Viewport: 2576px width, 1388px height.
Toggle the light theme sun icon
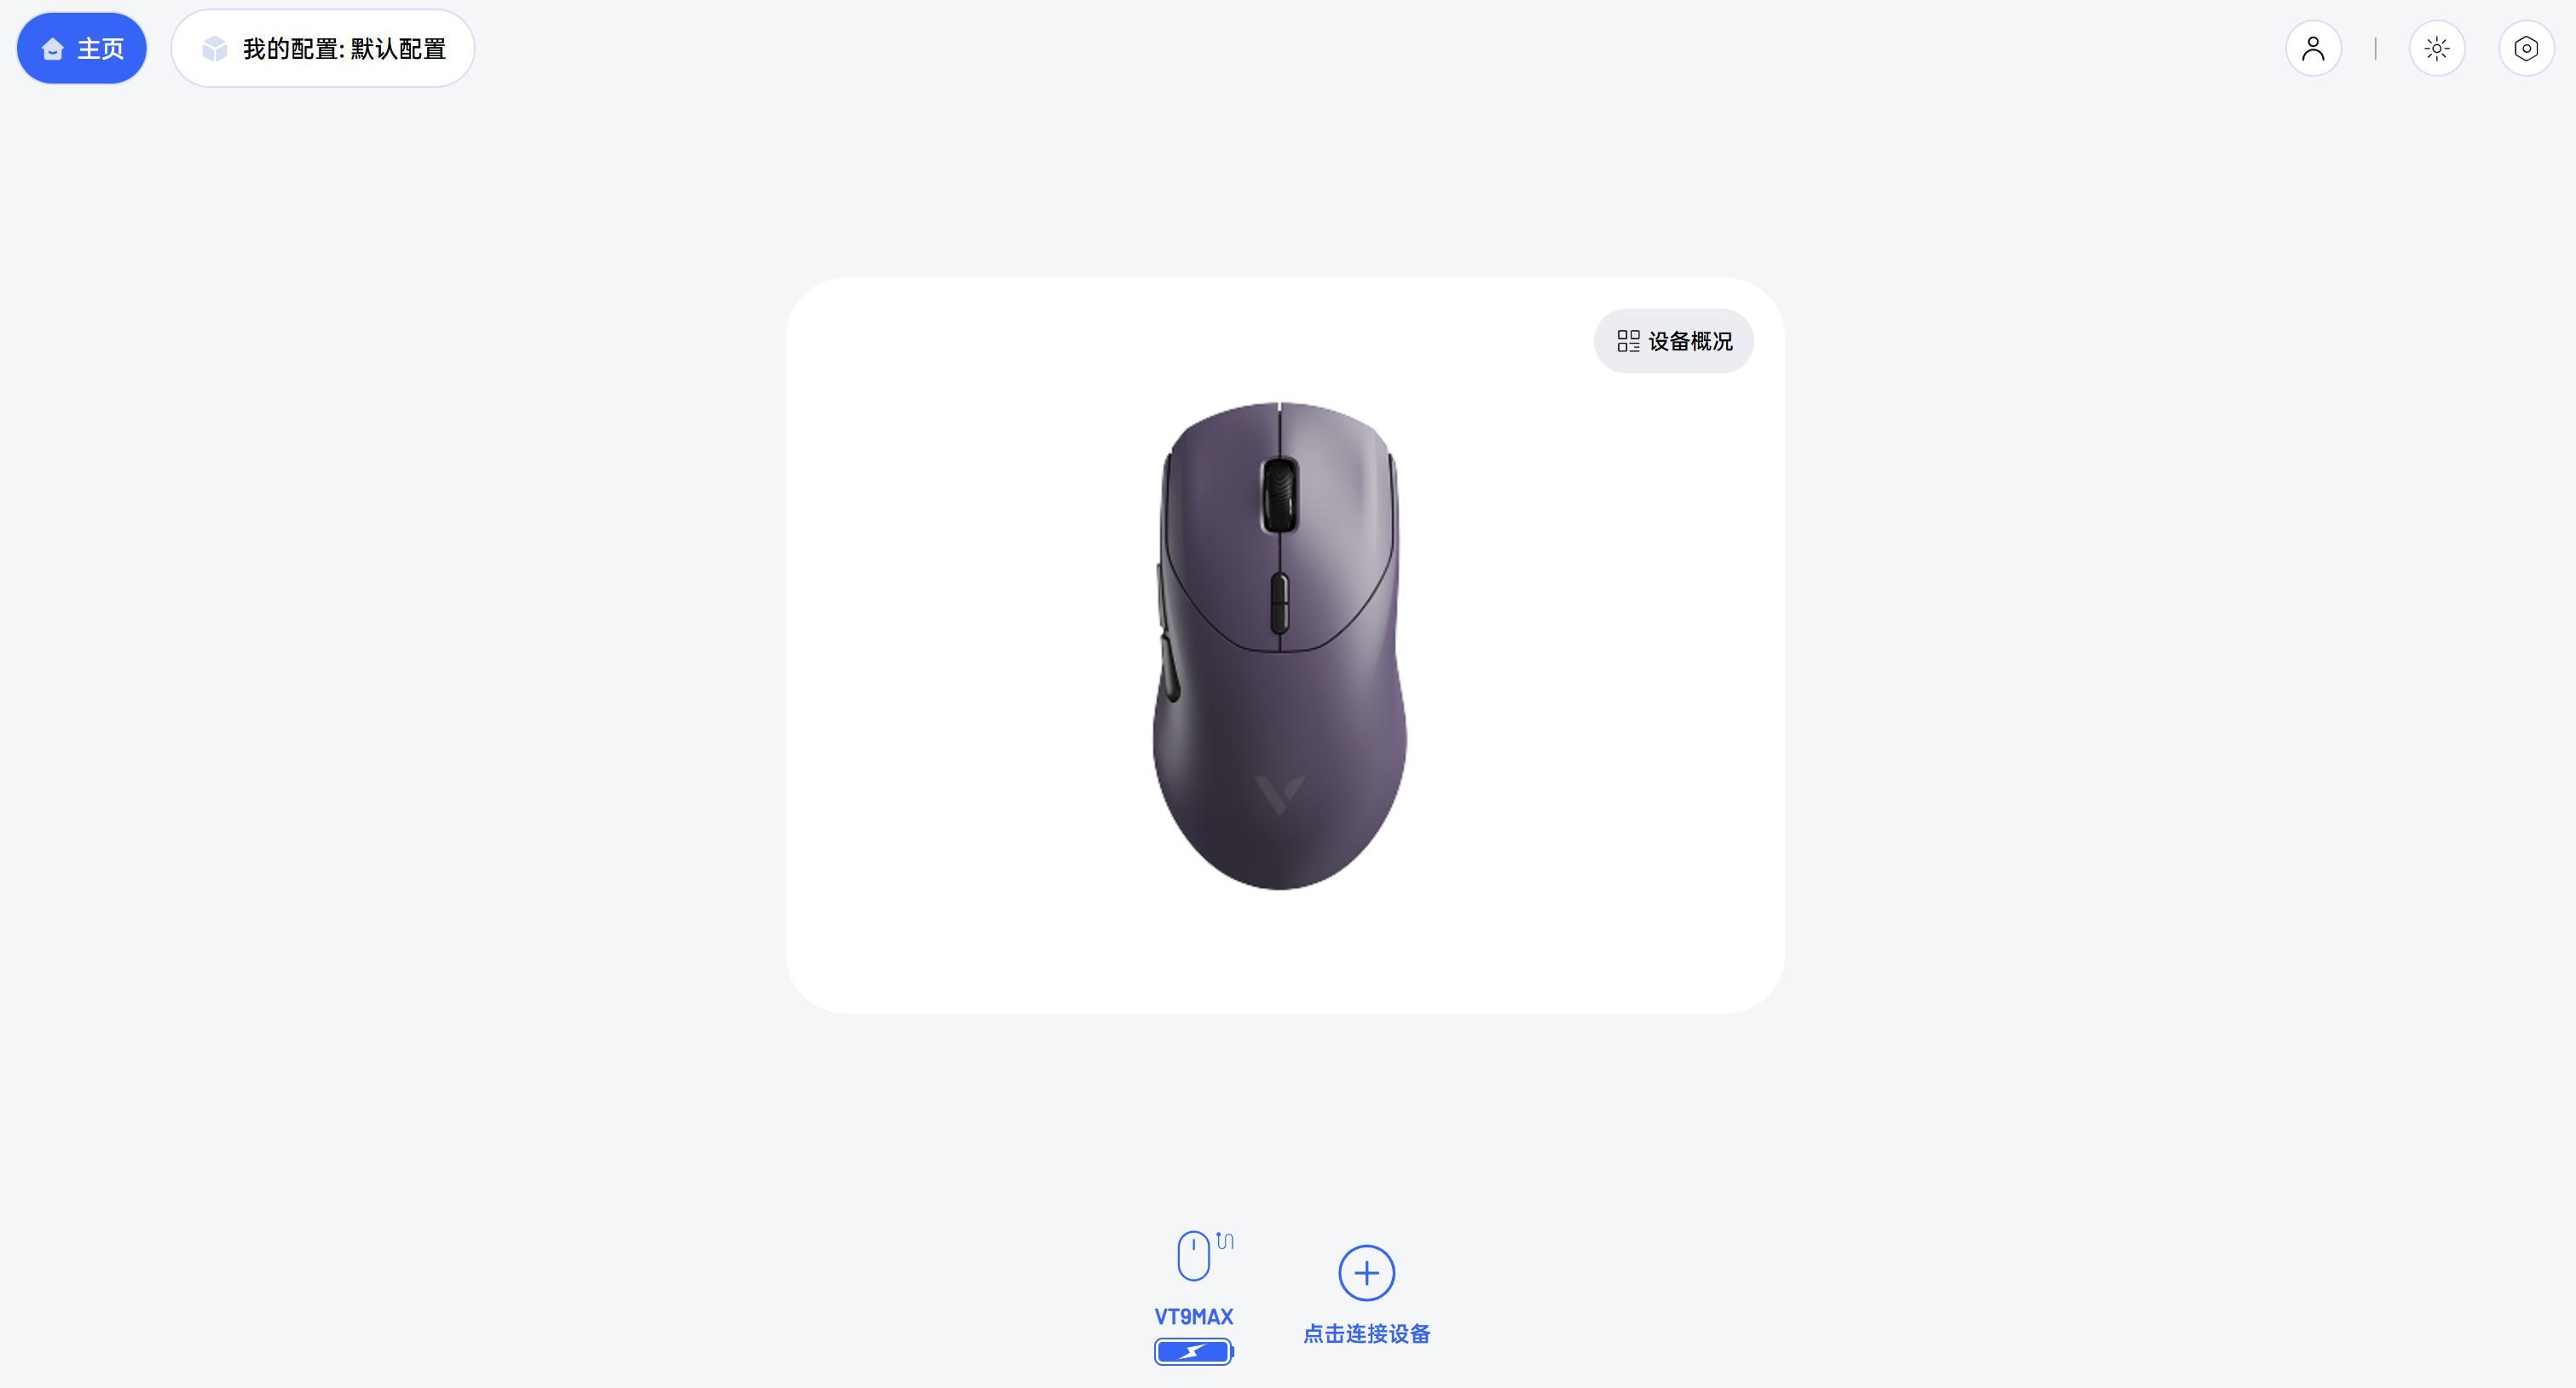[x=2437, y=48]
